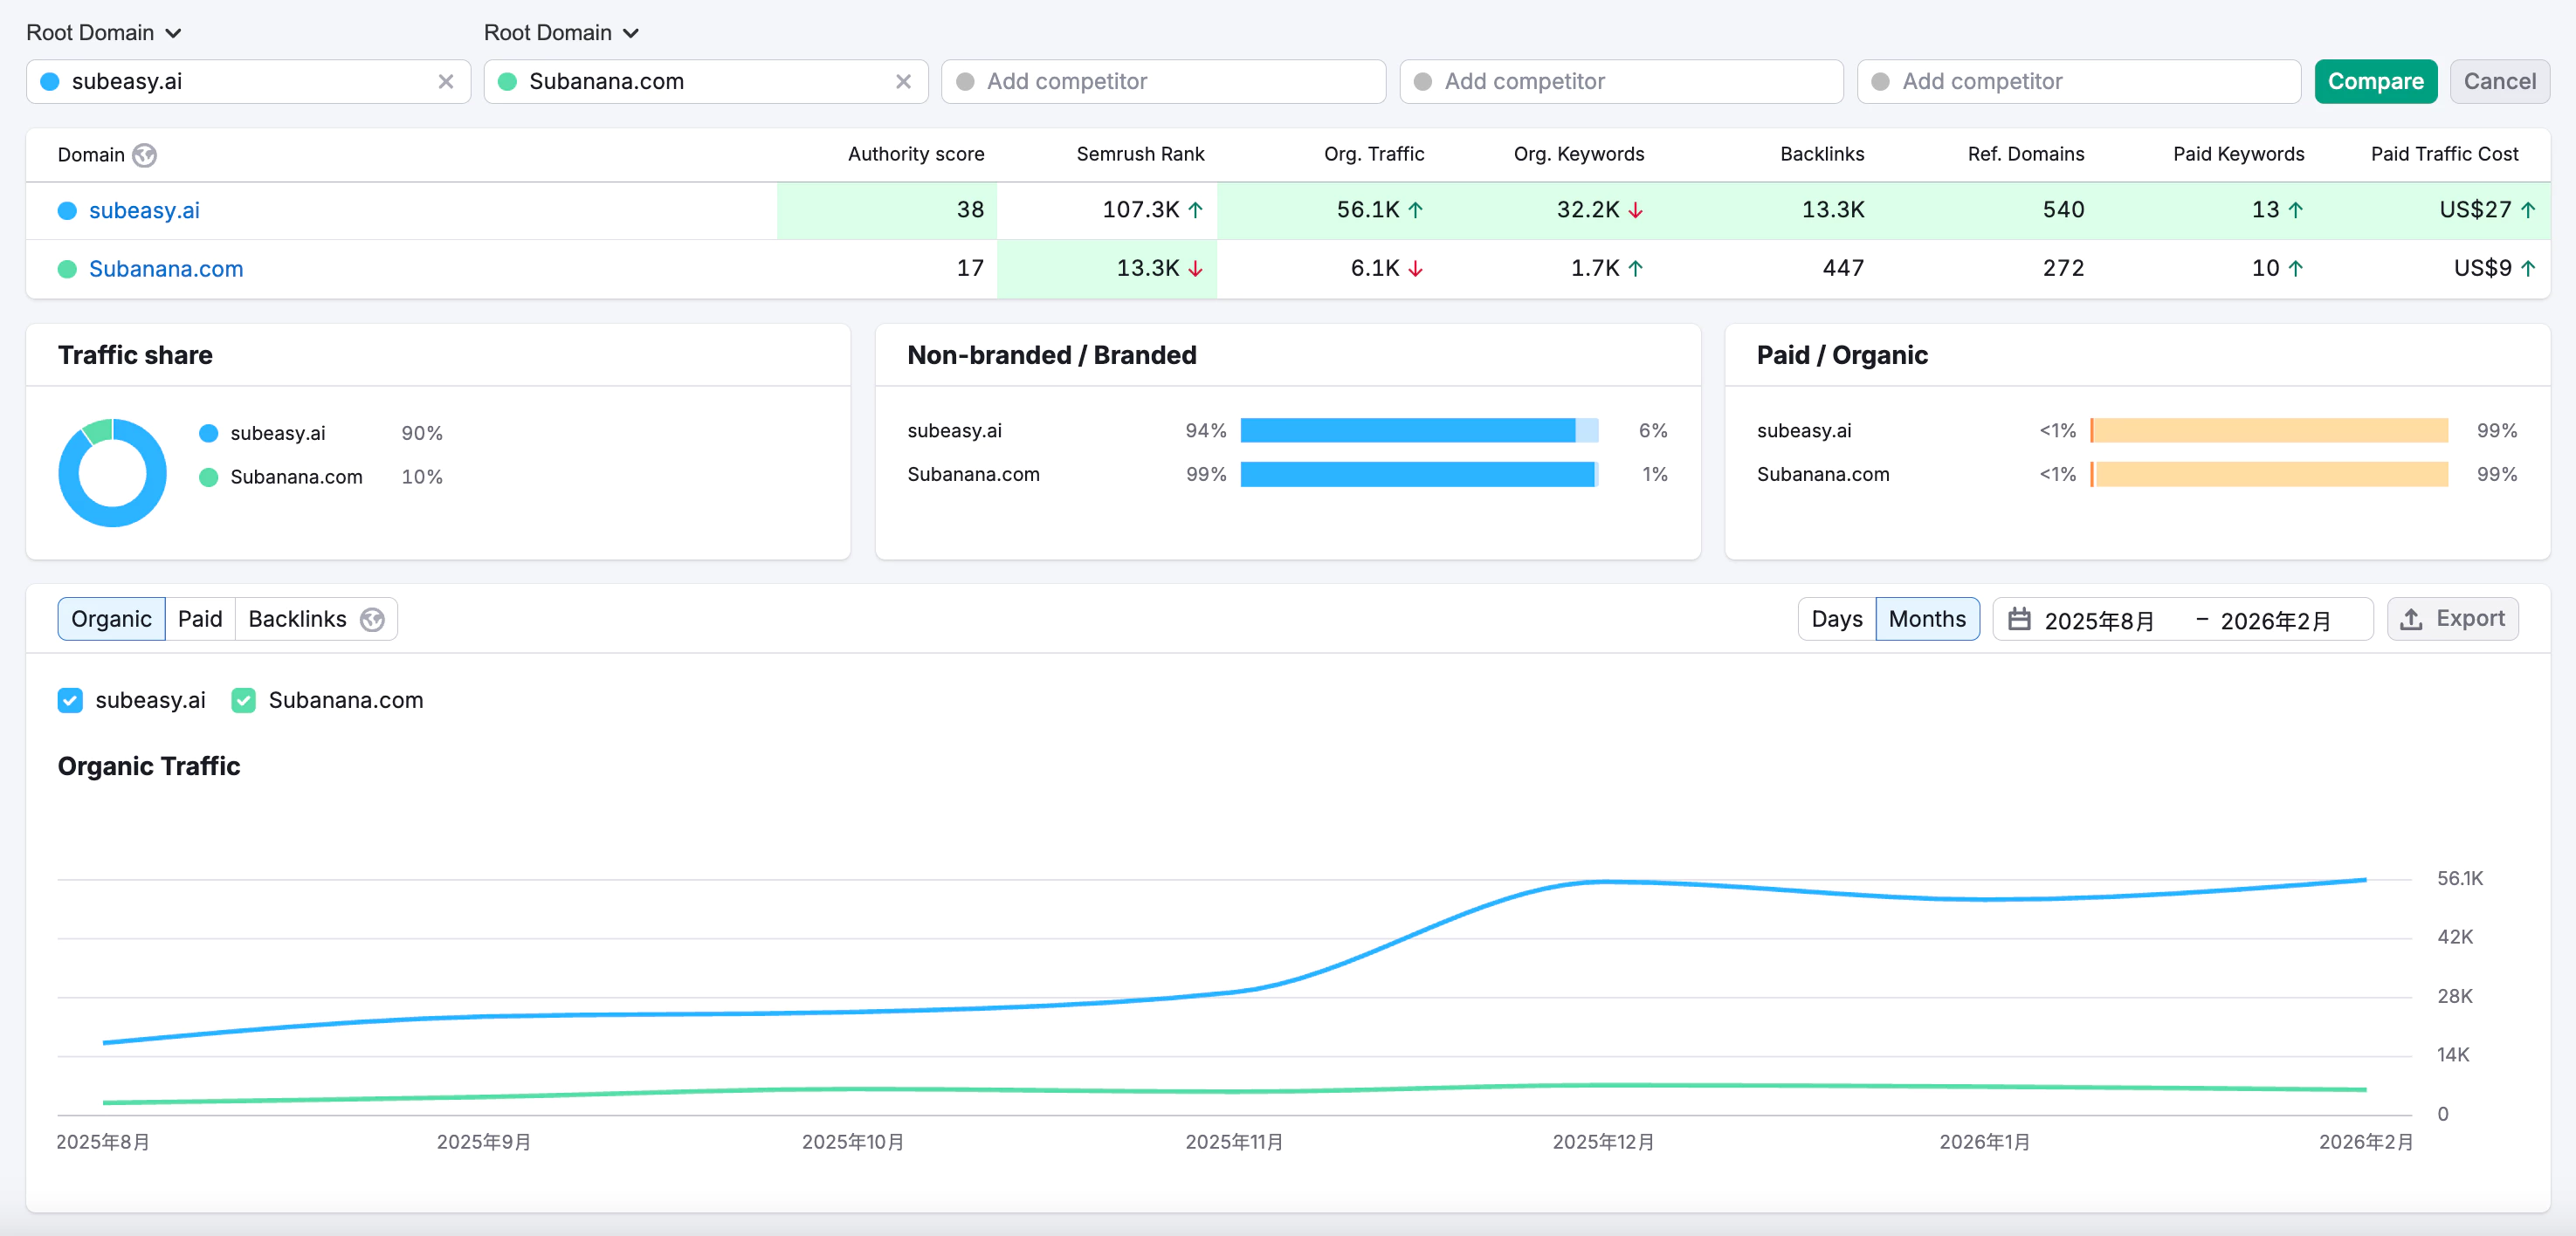The height and width of the screenshot is (1236, 2576).
Task: Focus the second Add competitor input
Action: click(x=1621, y=81)
